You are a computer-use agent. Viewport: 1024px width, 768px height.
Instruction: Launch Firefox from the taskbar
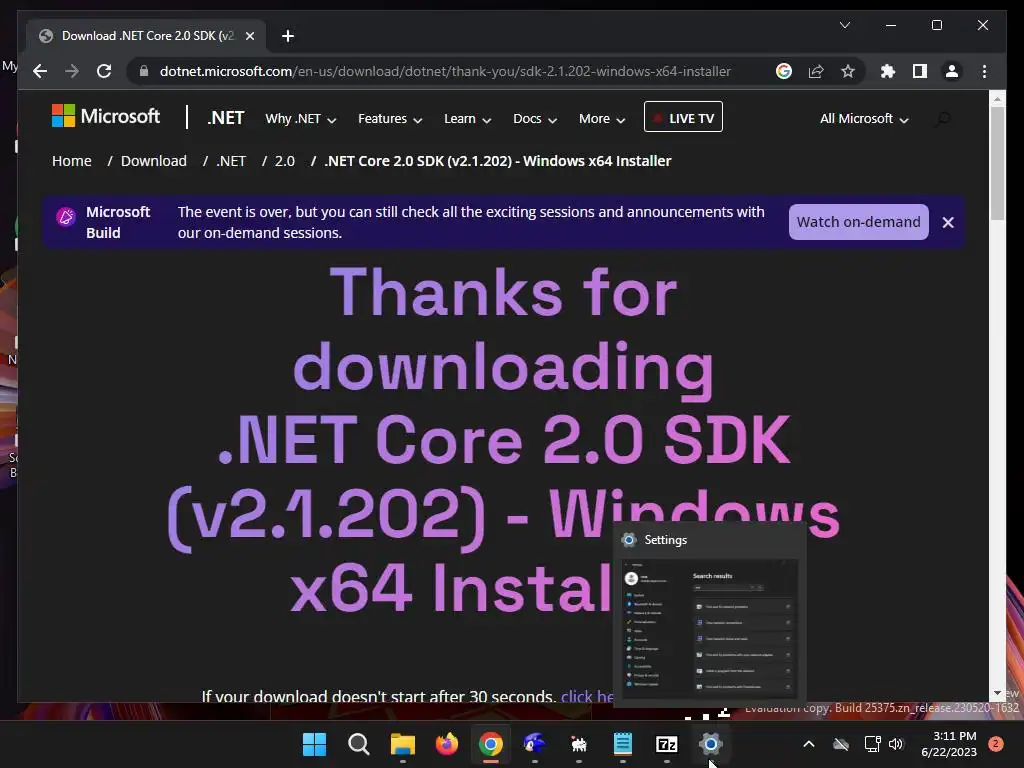pos(447,744)
